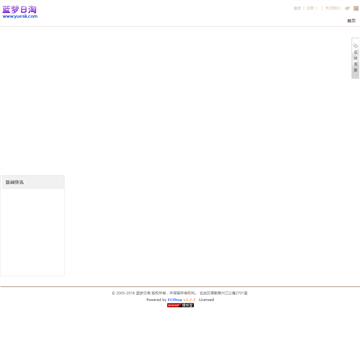Click the 2005-2018 copyright notice text
Viewport: 360px width, 360px height.
(154, 293)
